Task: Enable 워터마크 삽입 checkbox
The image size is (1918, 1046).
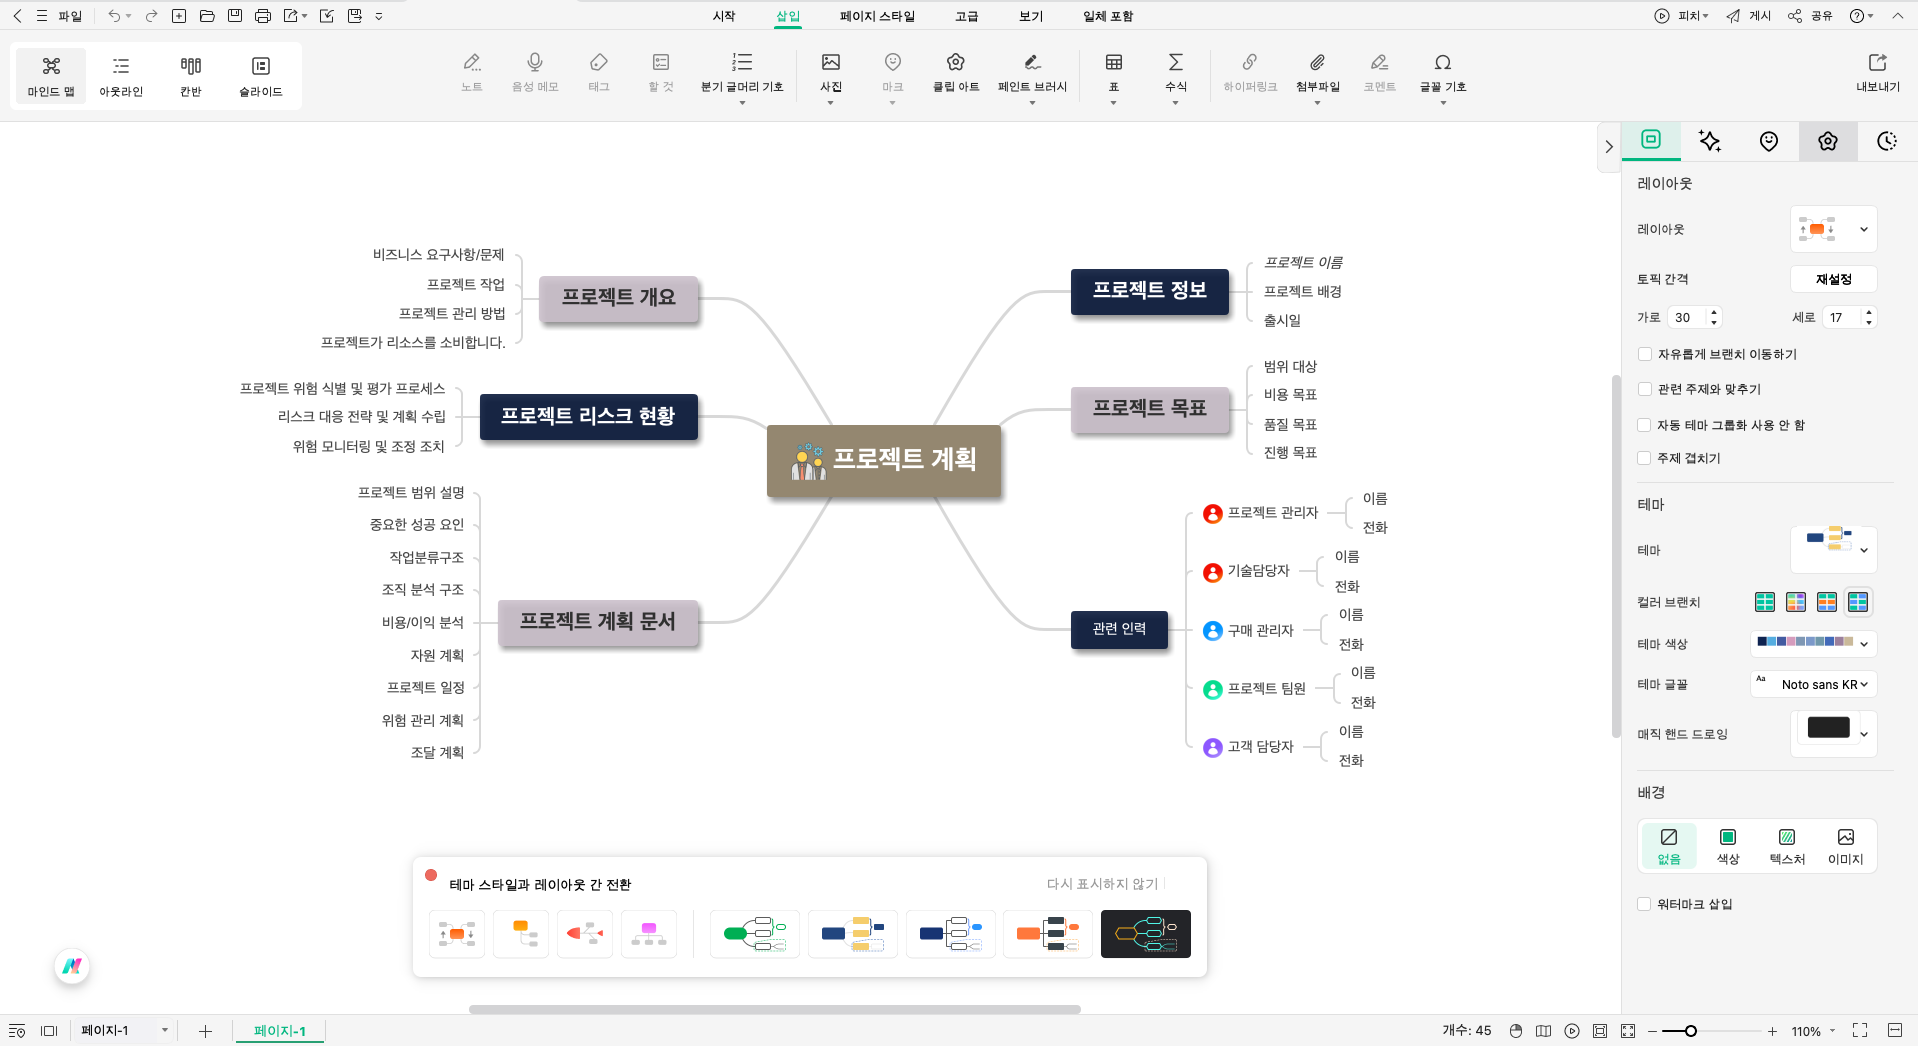Action: (1644, 904)
